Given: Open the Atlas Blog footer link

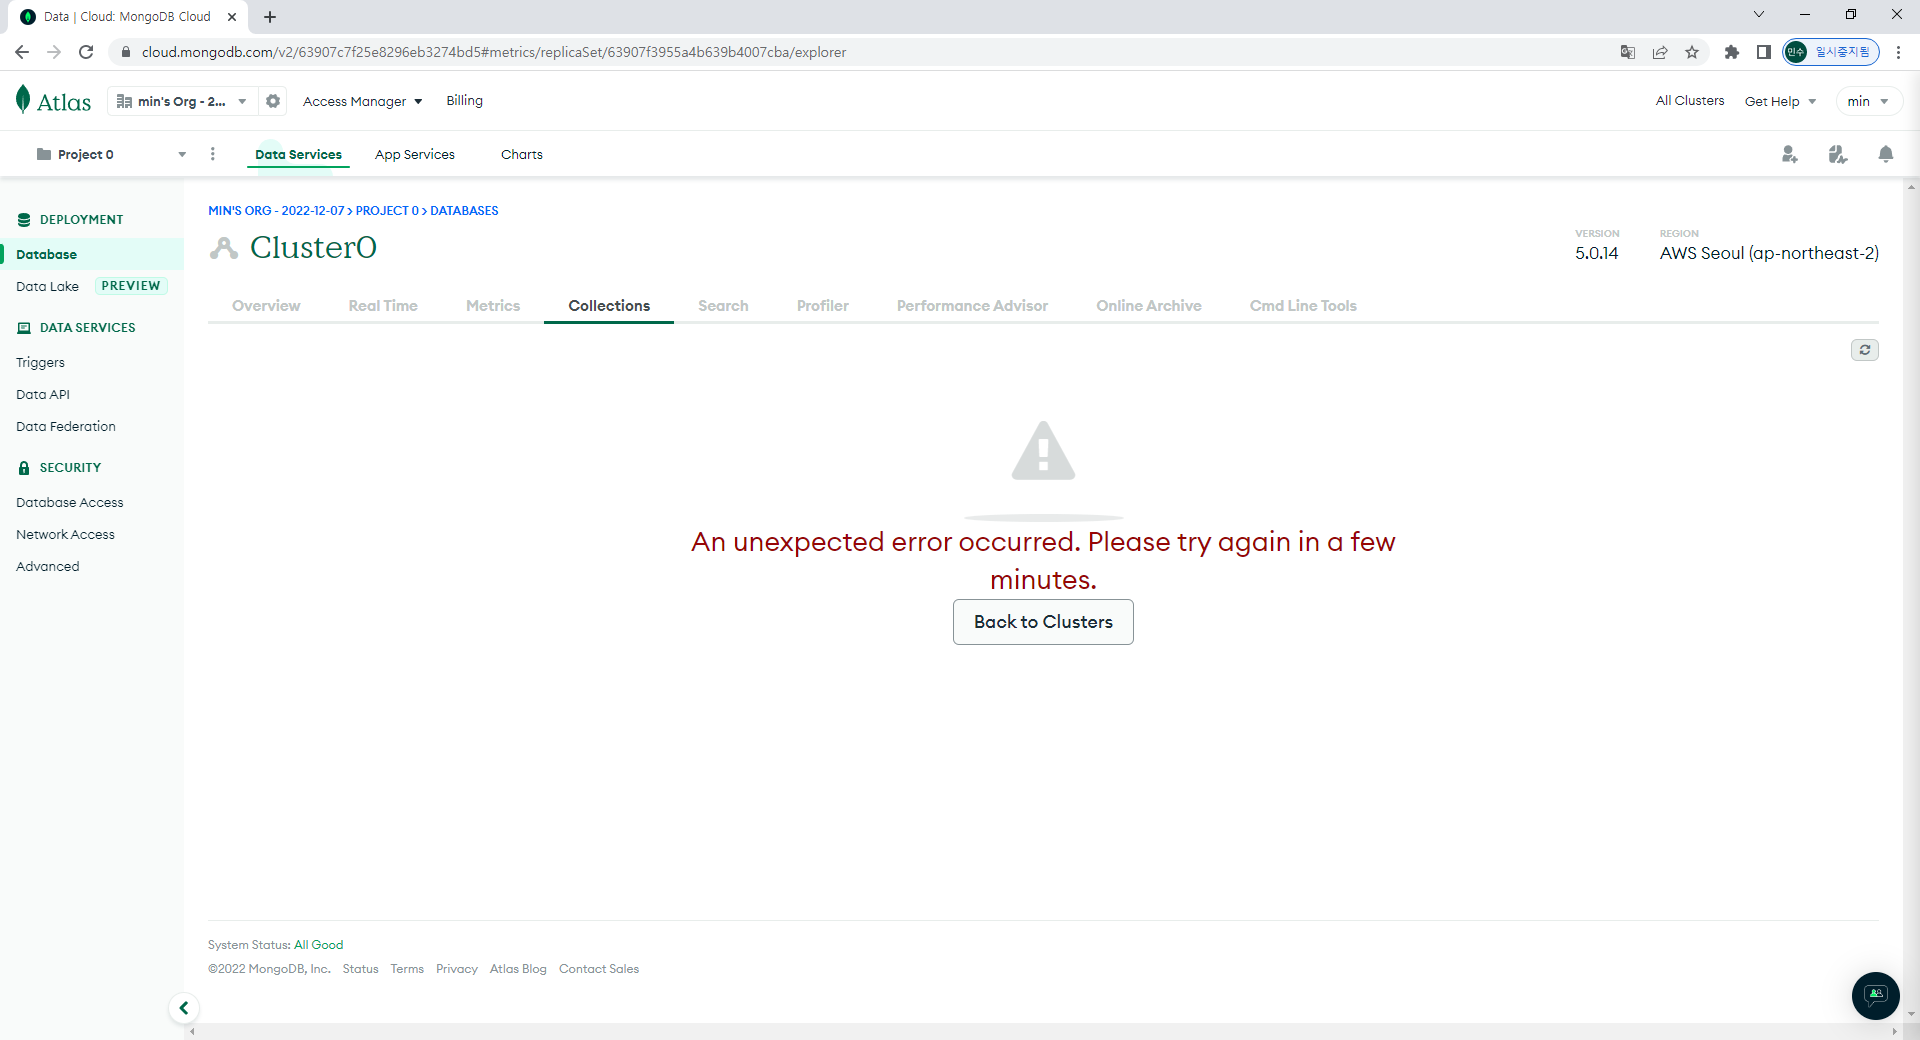Looking at the screenshot, I should (x=518, y=969).
